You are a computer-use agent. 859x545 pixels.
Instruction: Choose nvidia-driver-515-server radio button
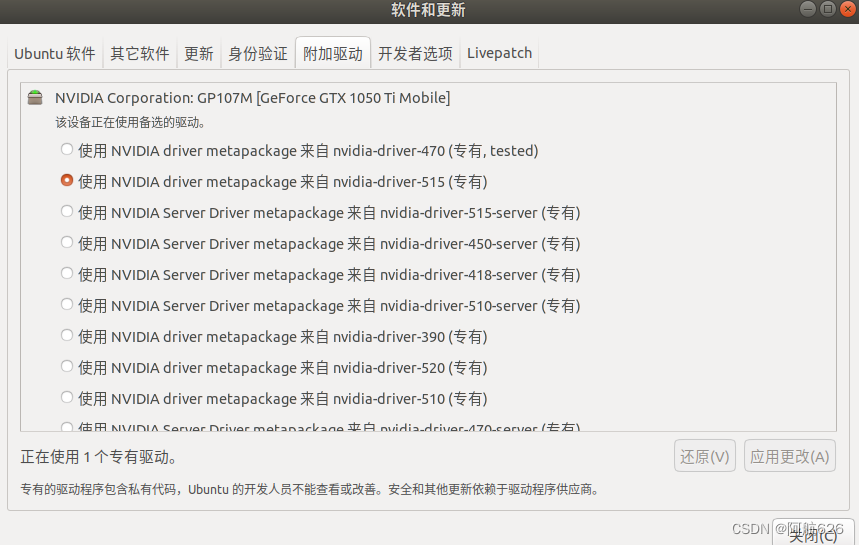[67, 211]
